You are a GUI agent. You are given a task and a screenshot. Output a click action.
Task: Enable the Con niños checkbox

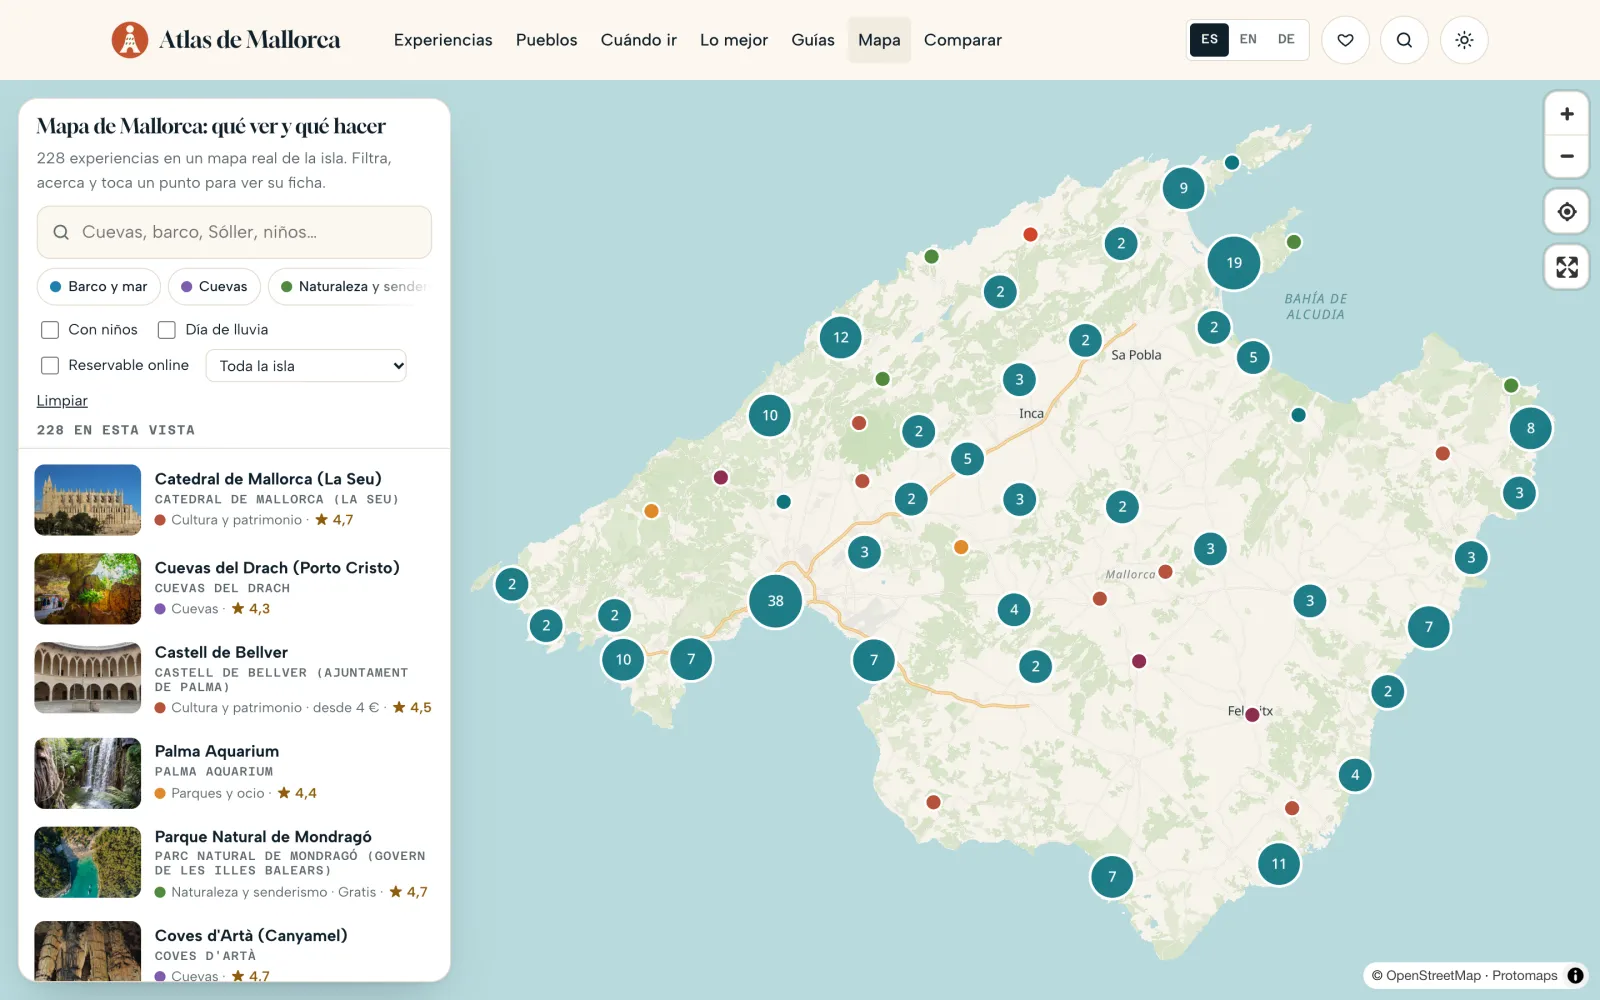pos(50,330)
